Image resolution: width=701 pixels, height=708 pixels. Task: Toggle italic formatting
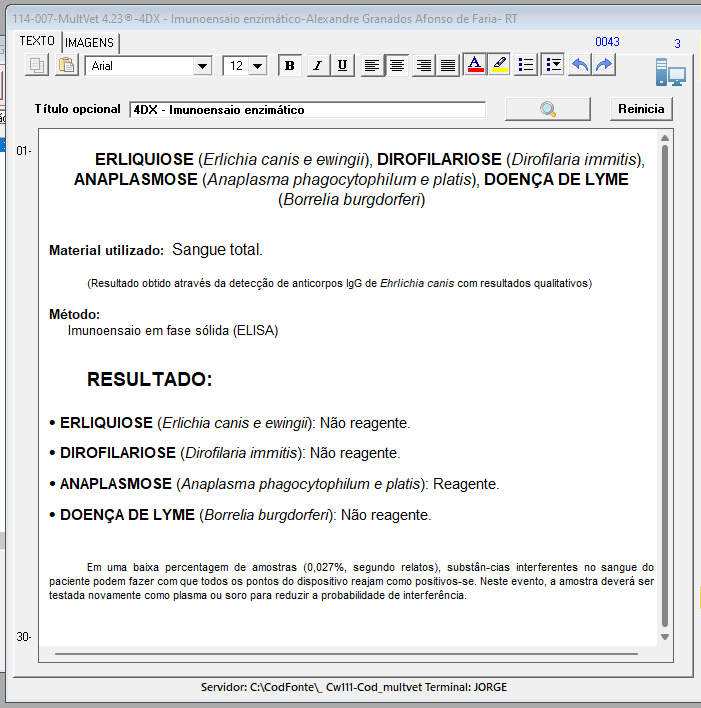pyautogui.click(x=317, y=65)
